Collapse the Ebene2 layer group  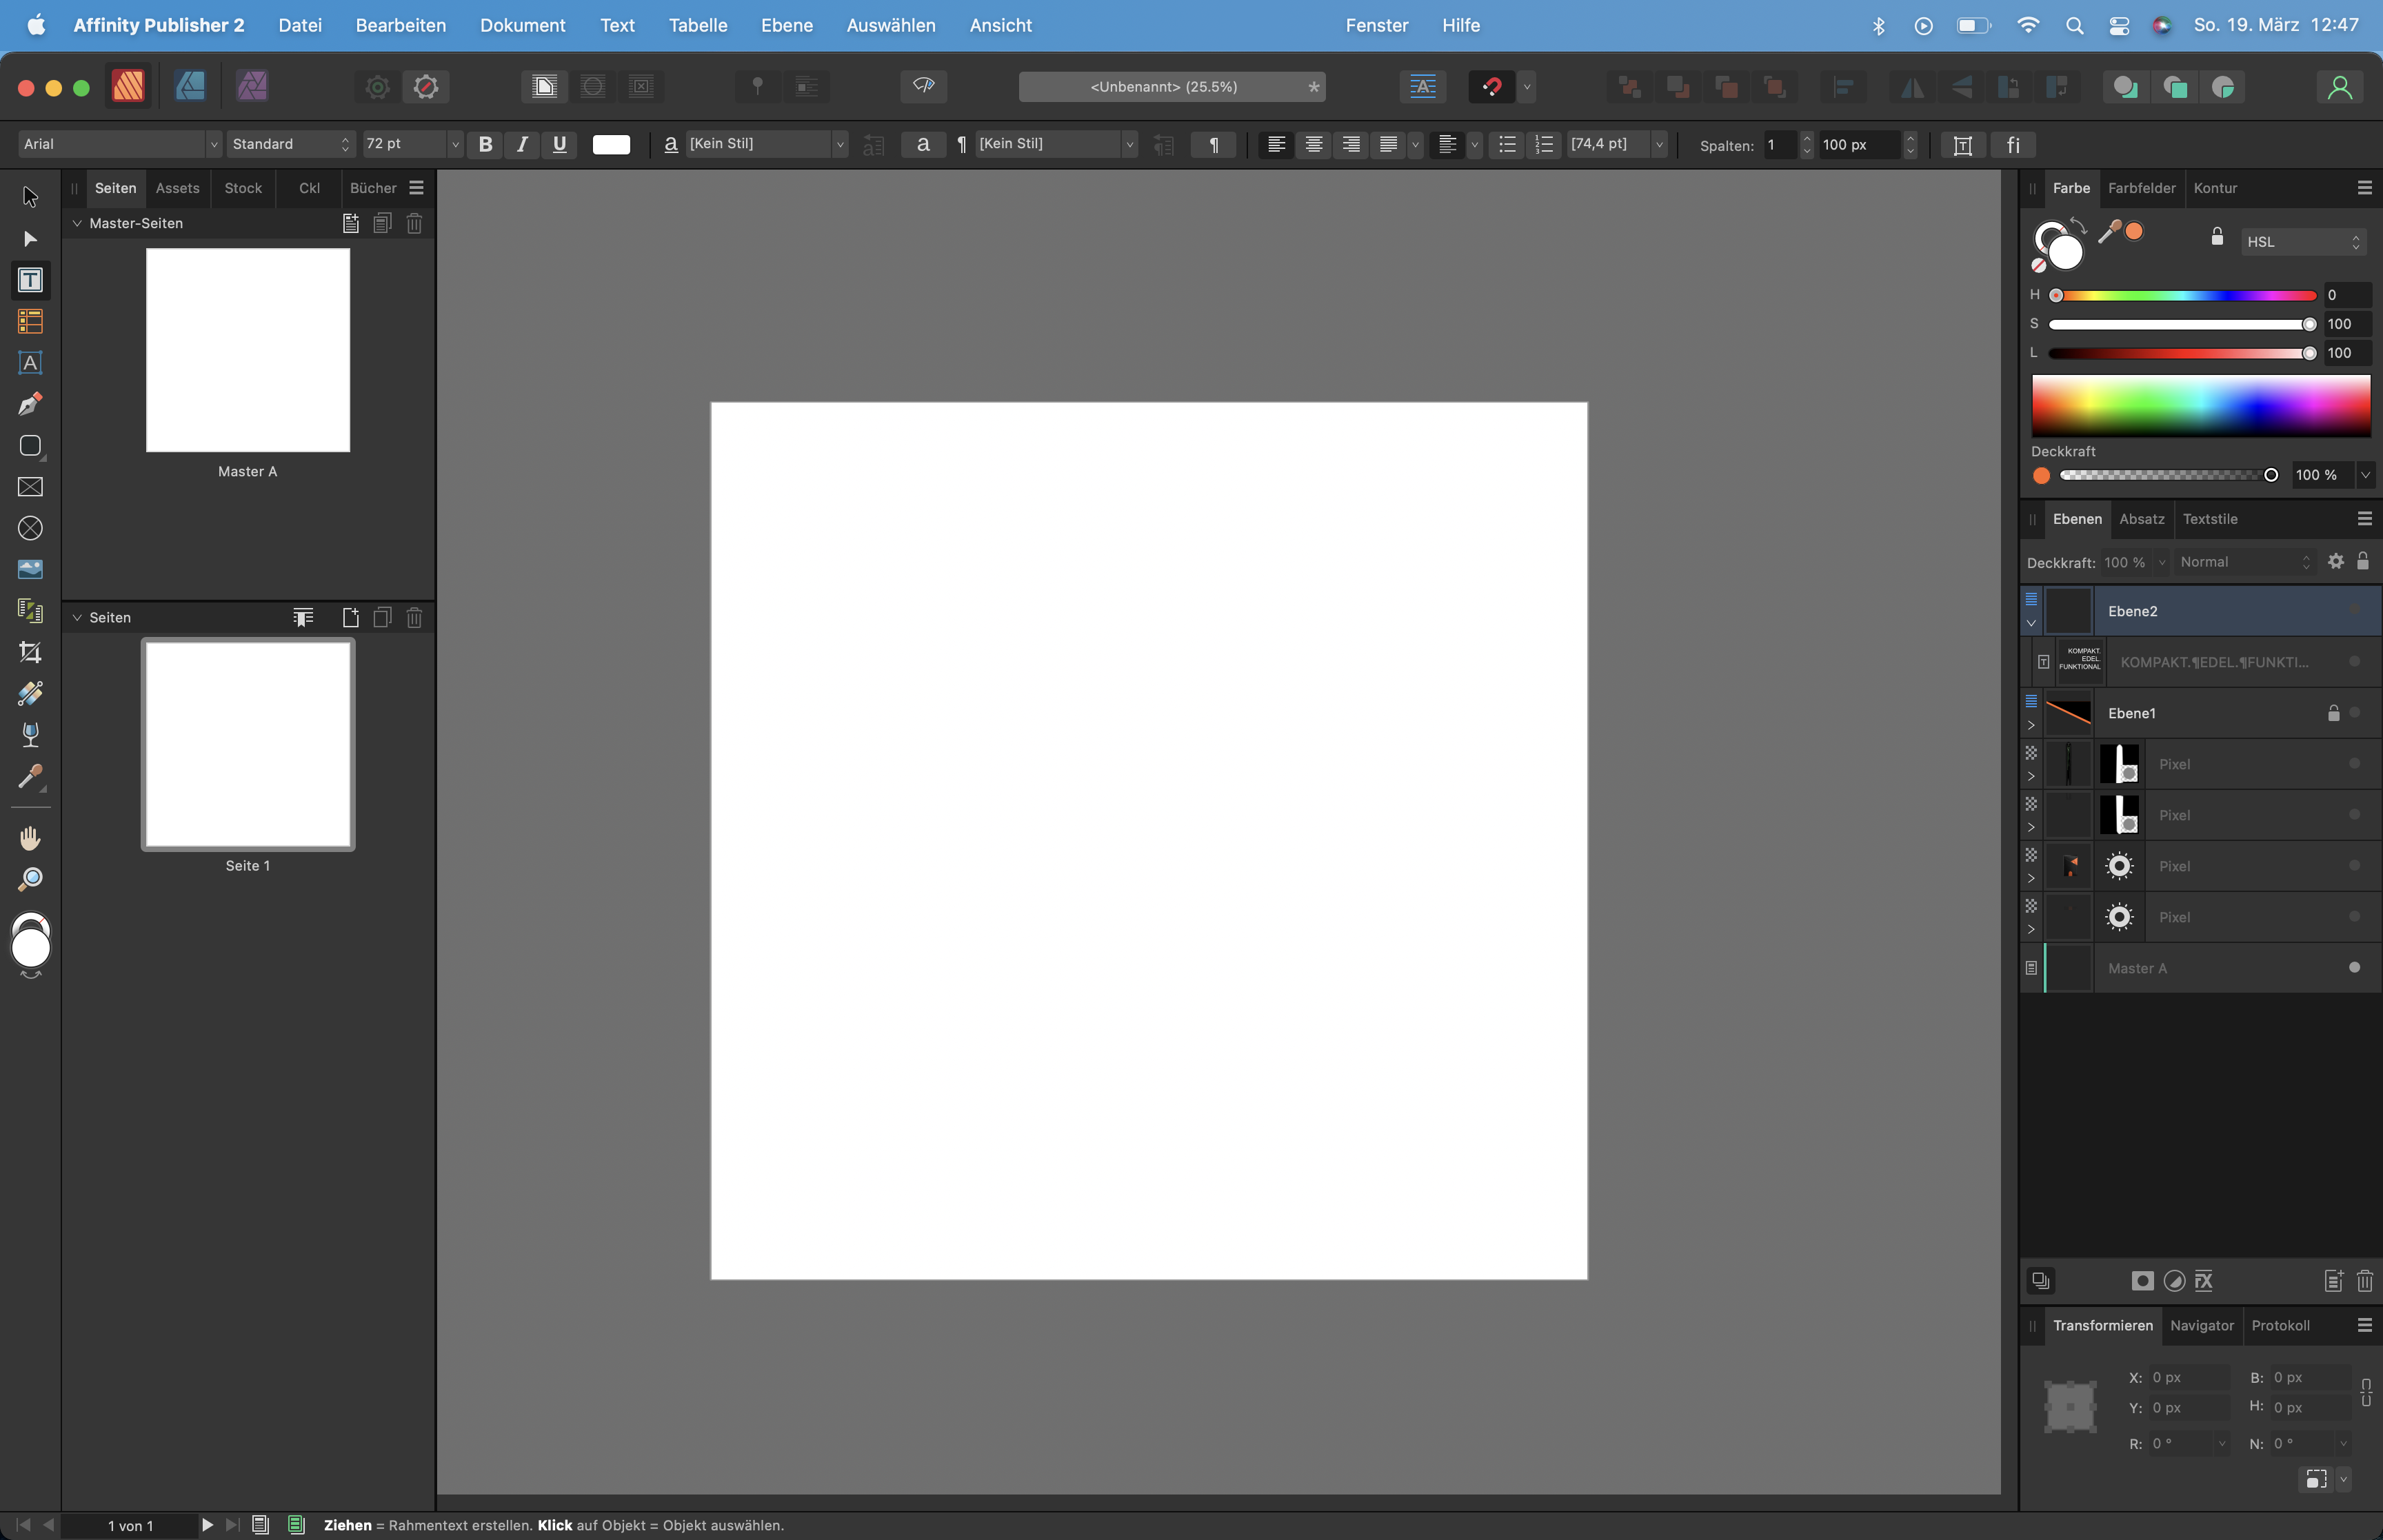tap(2031, 623)
